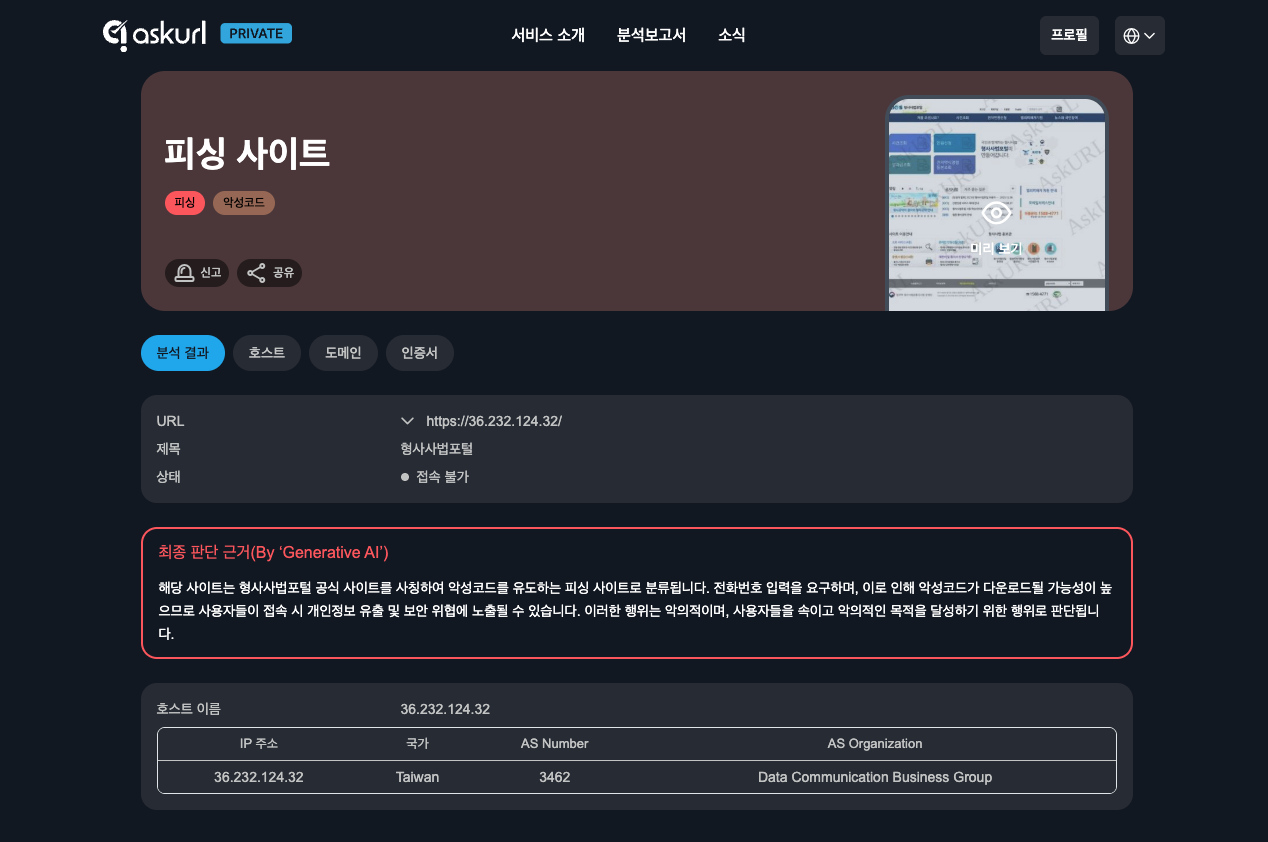Click the 접속 불가 status indicator
1268x842 pixels.
[x=435, y=477]
